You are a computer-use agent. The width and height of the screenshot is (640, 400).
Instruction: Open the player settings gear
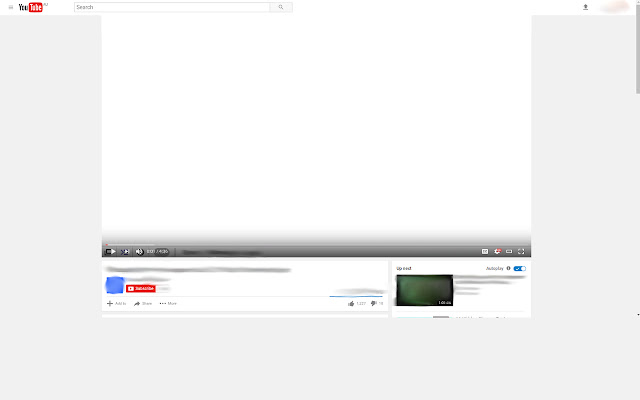[497, 251]
